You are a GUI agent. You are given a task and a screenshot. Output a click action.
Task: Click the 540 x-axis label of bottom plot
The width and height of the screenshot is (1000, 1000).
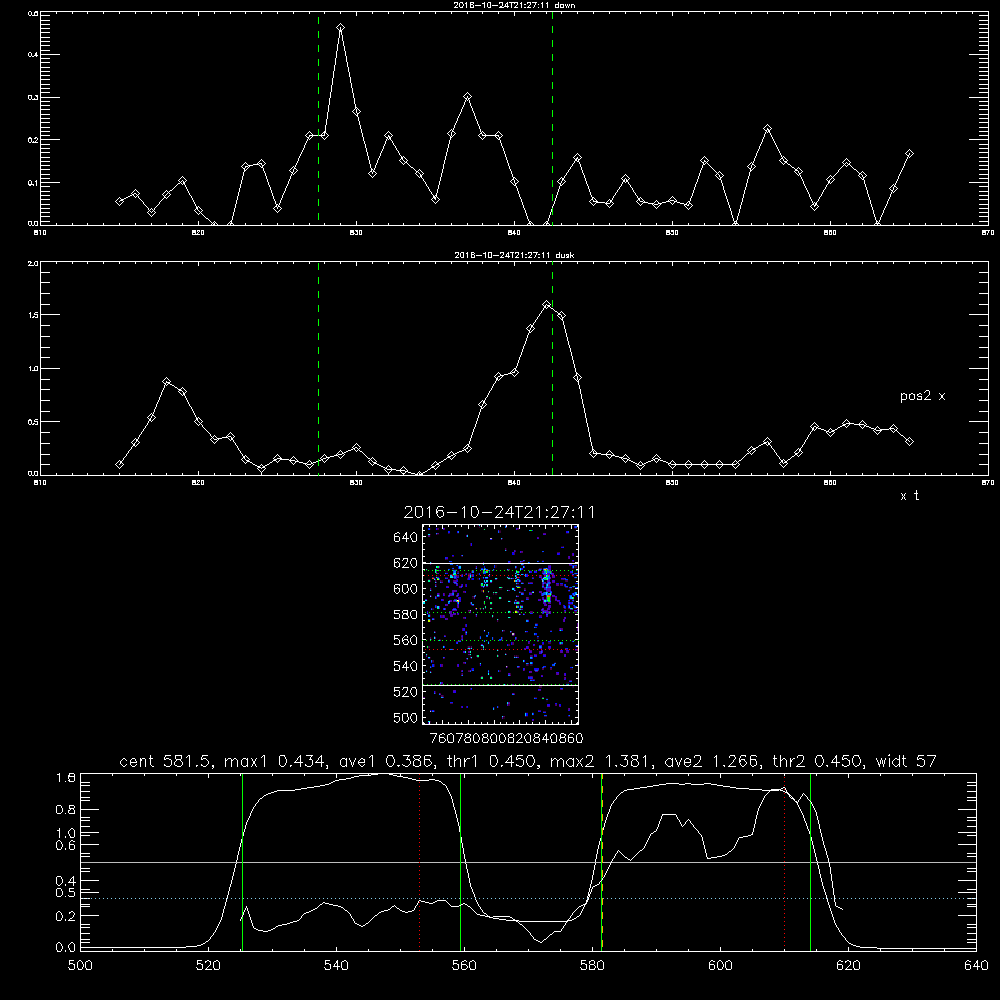(x=336, y=966)
